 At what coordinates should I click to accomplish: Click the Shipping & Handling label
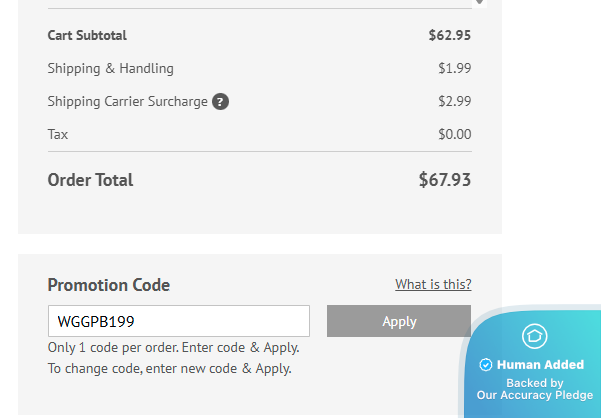click(x=110, y=69)
